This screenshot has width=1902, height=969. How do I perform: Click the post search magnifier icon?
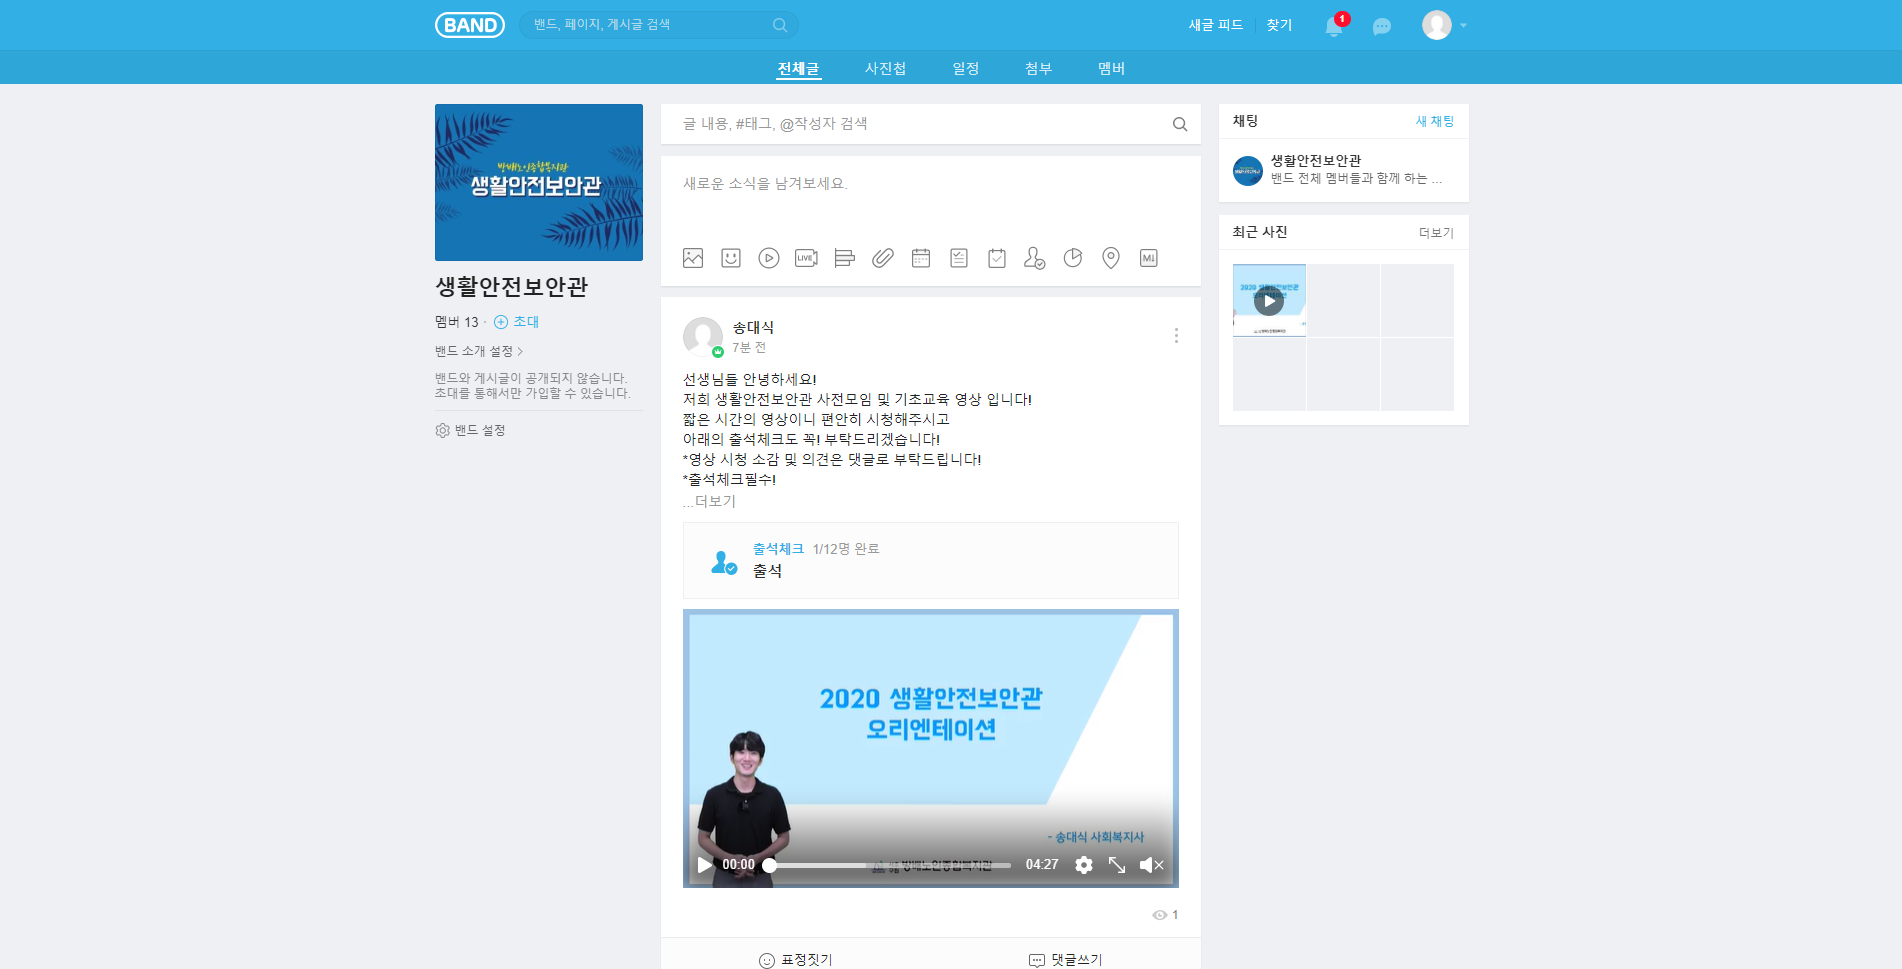(x=1180, y=124)
